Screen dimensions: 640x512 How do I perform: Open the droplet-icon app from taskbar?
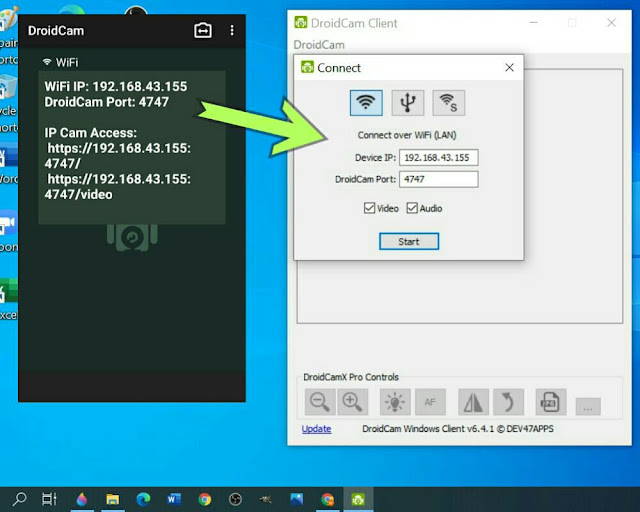82,499
